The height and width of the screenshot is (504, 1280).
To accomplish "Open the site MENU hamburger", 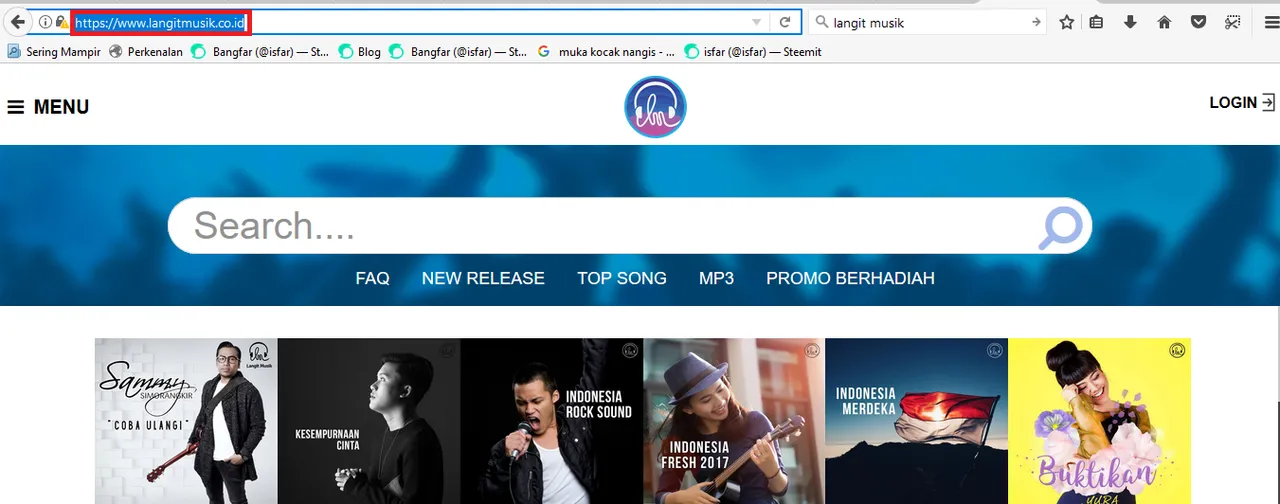I will point(48,107).
